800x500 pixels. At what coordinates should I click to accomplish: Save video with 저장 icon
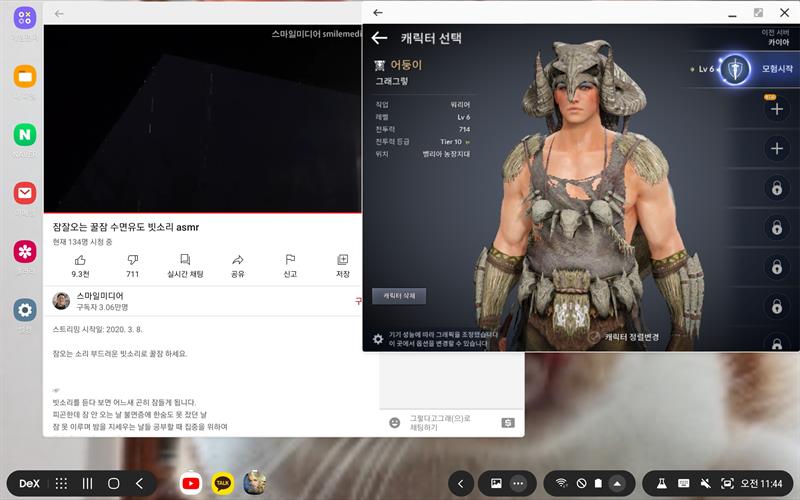pos(342,260)
